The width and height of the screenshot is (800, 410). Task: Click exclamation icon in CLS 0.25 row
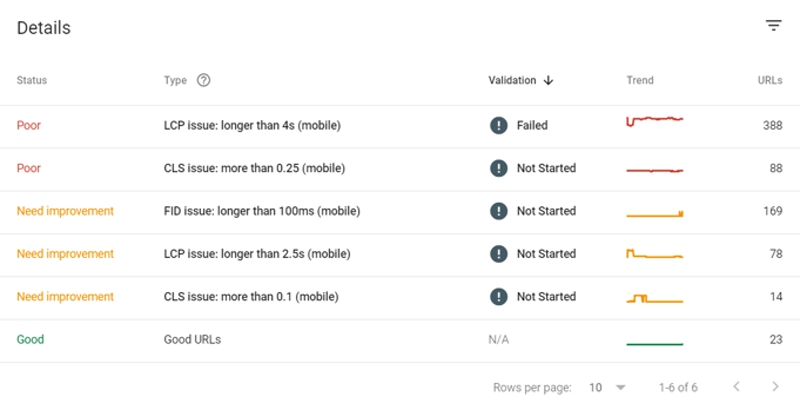498,168
